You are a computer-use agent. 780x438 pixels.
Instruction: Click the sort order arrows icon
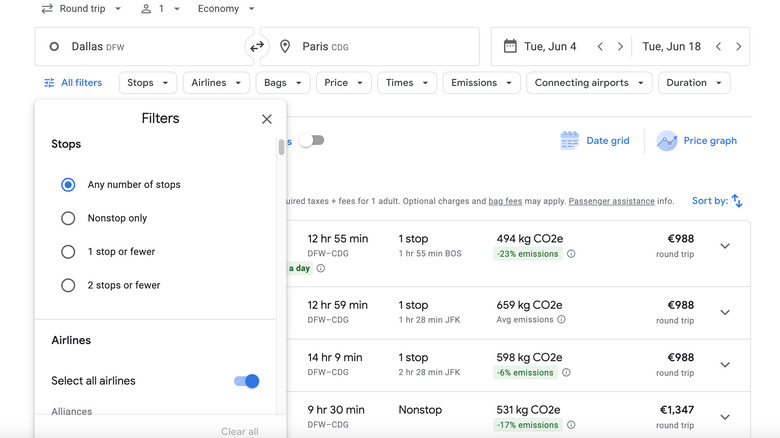pos(737,201)
